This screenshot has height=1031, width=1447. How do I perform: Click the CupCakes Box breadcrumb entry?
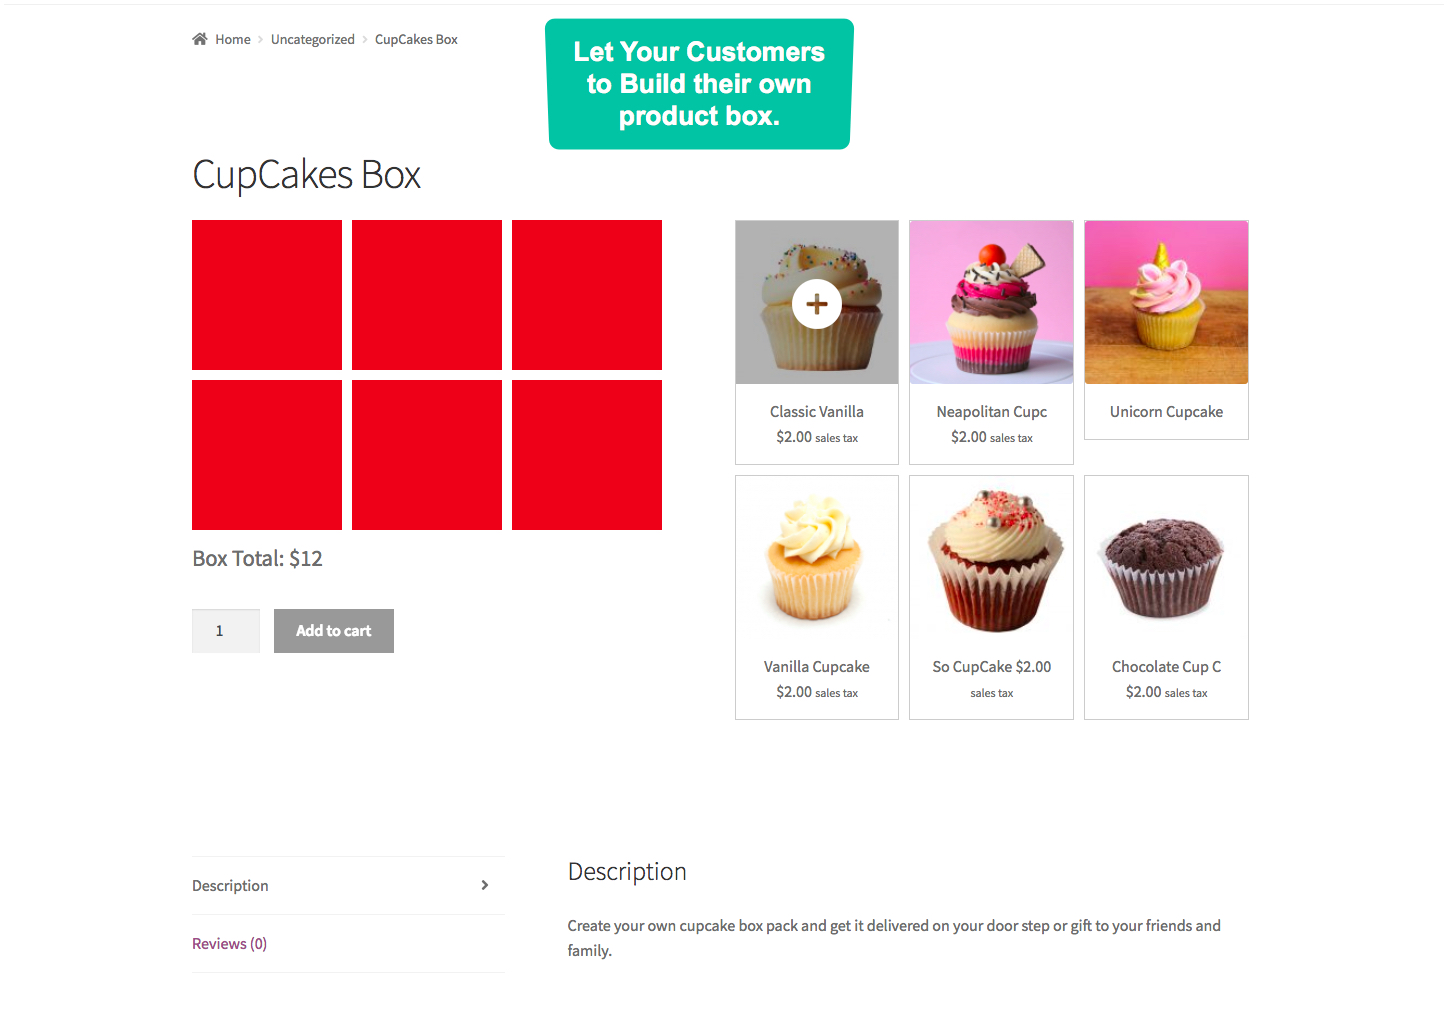(x=416, y=39)
